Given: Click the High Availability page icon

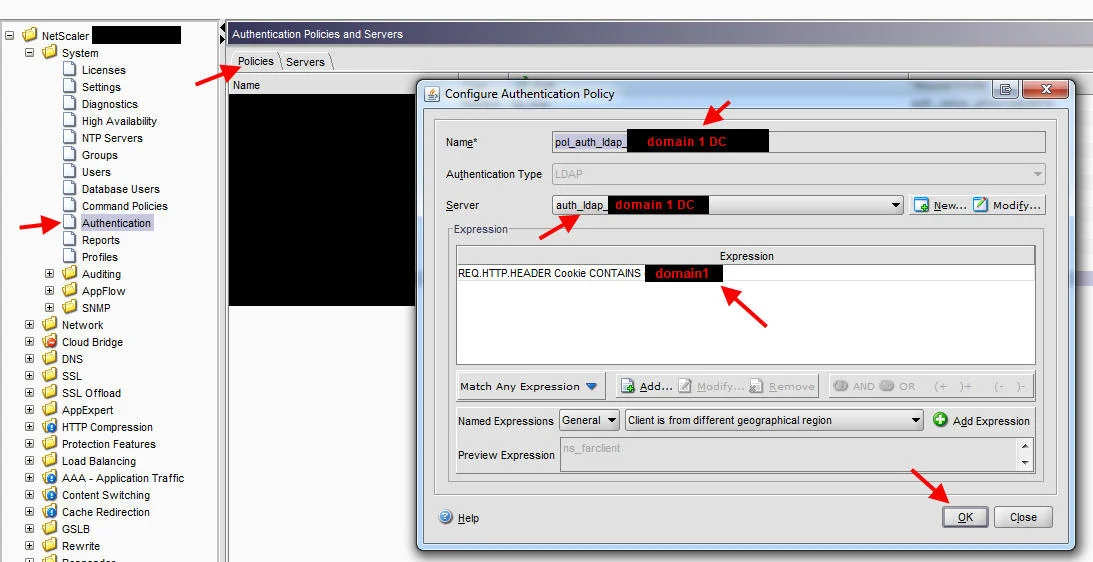Looking at the screenshot, I should coord(69,120).
